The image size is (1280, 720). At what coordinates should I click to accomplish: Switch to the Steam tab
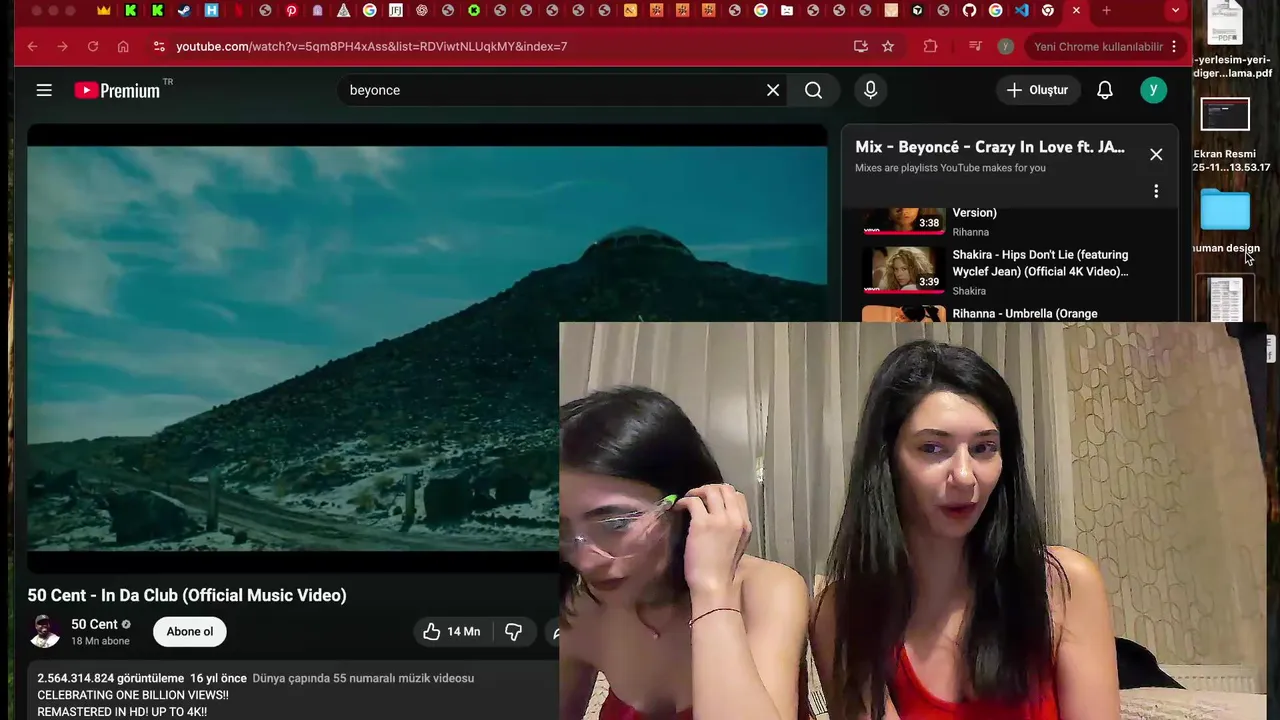point(184,10)
